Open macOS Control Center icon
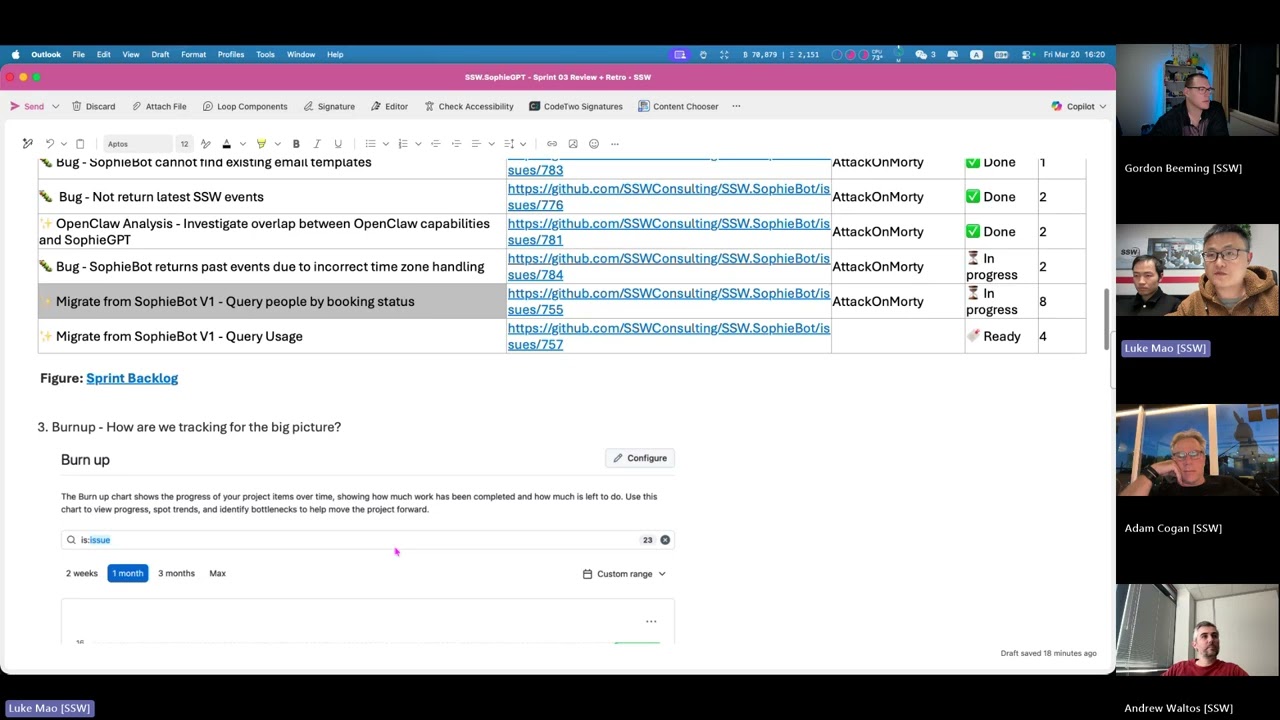Viewport: 1280px width, 720px height. pos(1024,55)
